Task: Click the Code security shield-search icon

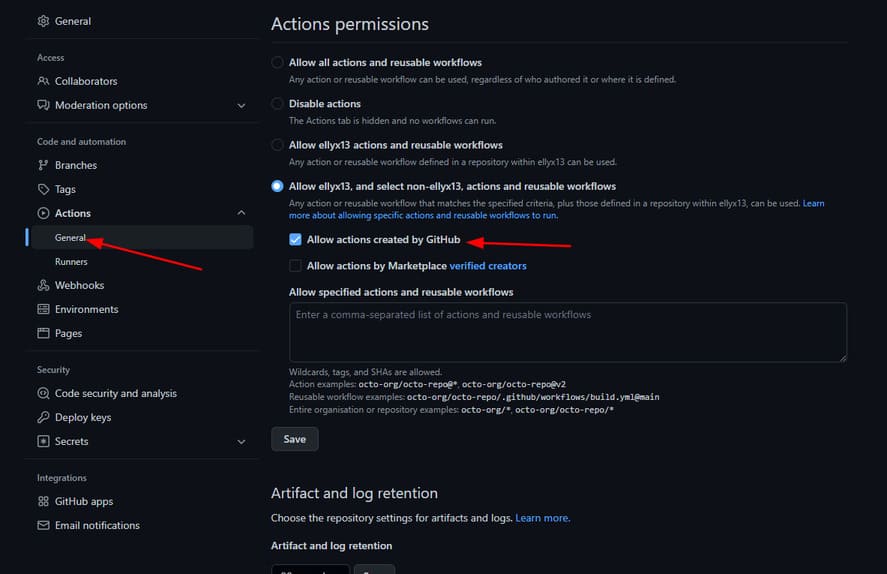Action: (x=43, y=393)
